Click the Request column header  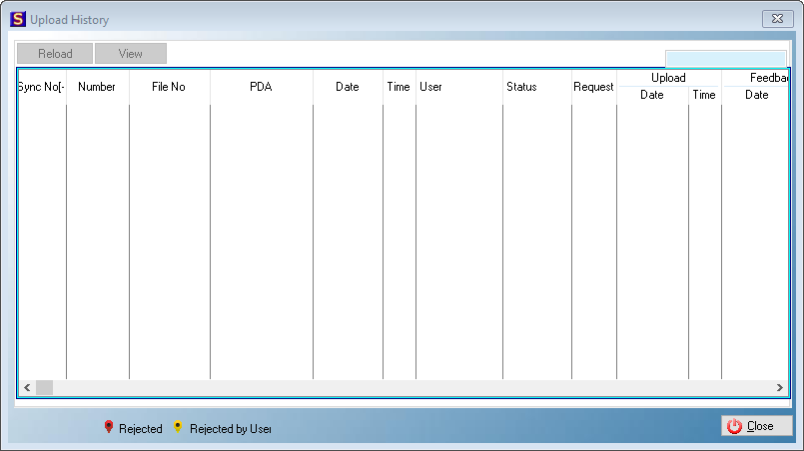click(593, 87)
